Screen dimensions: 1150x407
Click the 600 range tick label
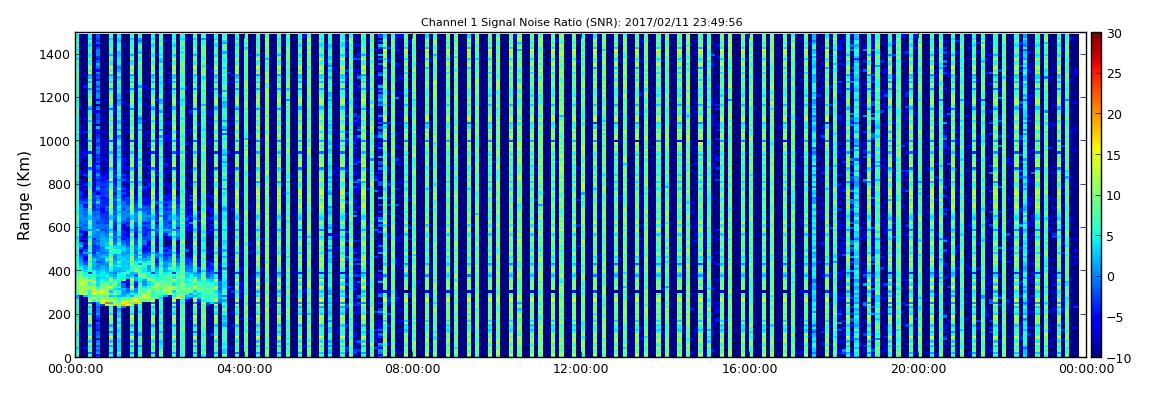coord(59,227)
